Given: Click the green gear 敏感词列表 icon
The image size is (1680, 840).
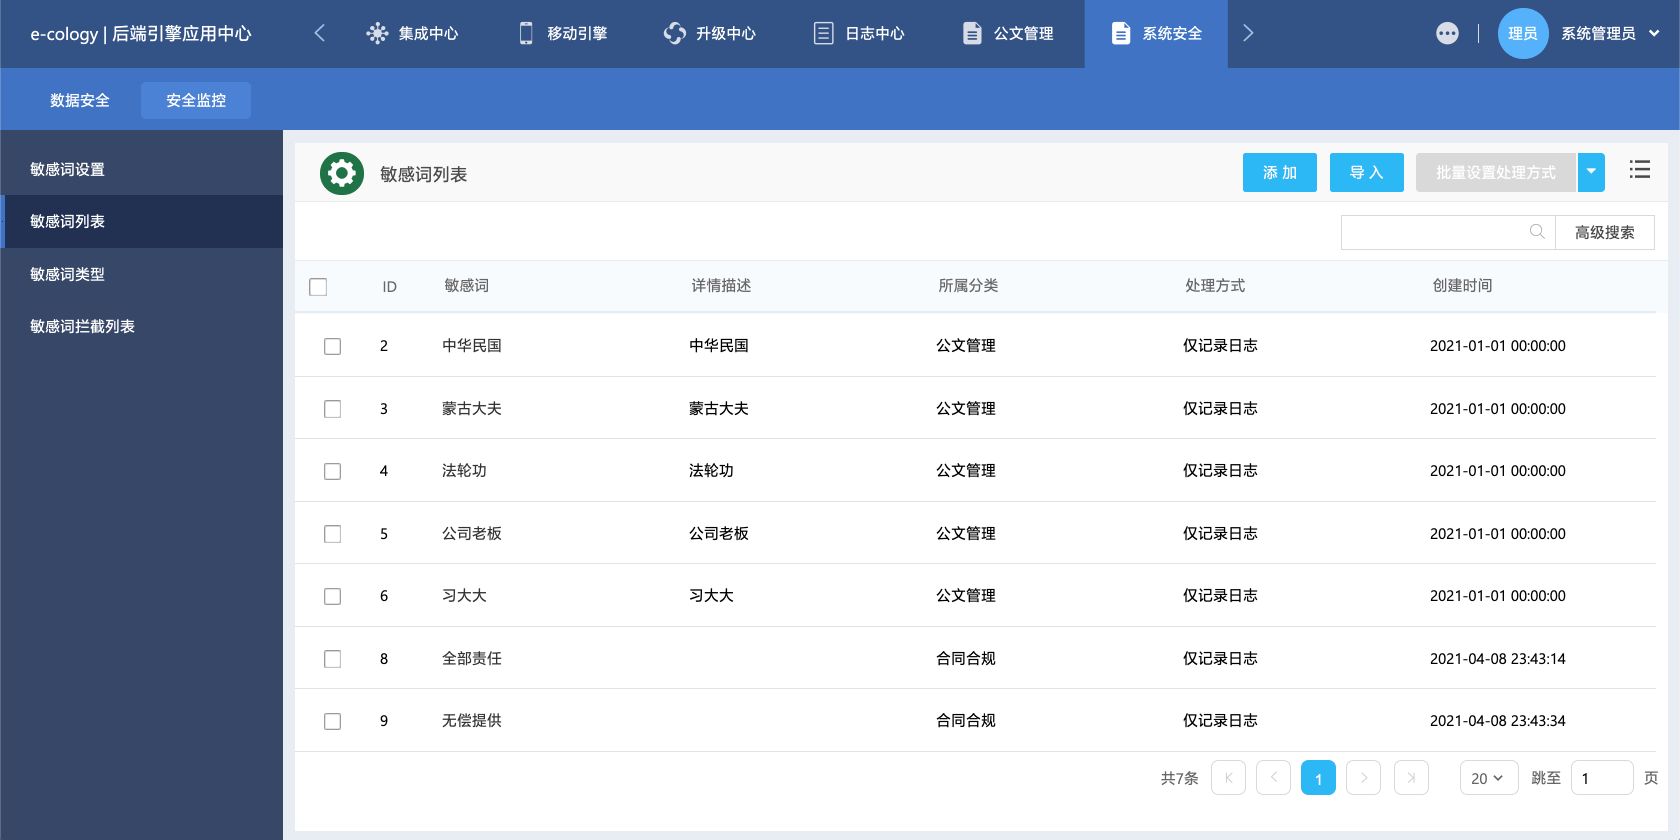Looking at the screenshot, I should tap(342, 174).
